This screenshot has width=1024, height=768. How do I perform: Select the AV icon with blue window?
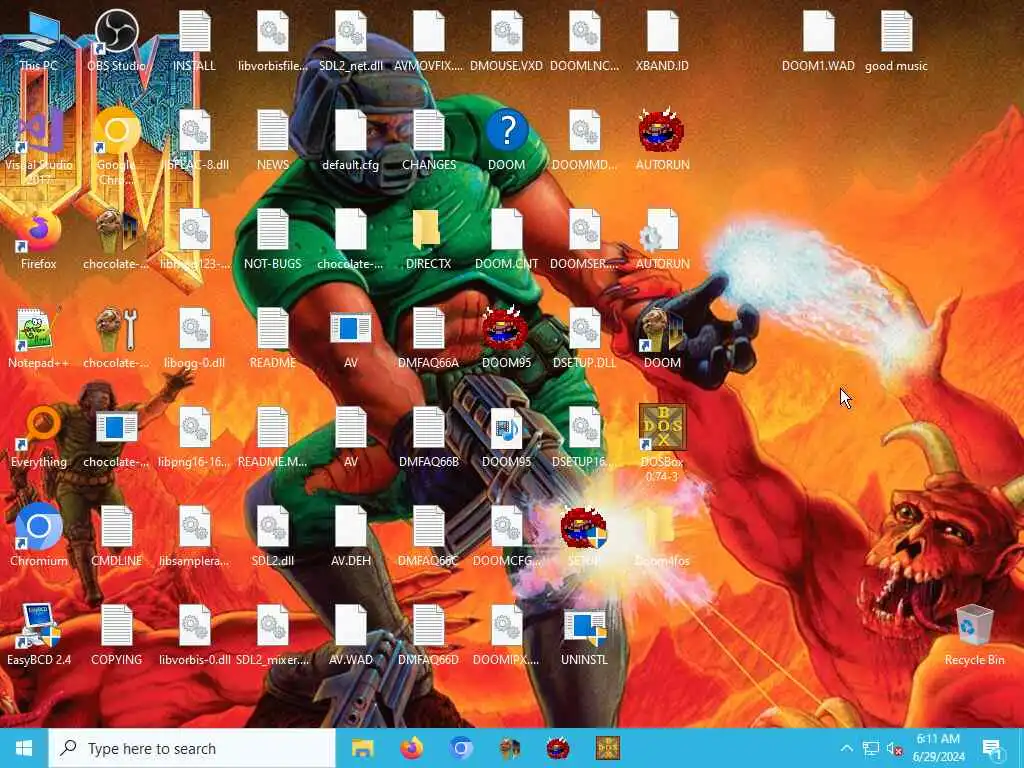point(351,338)
